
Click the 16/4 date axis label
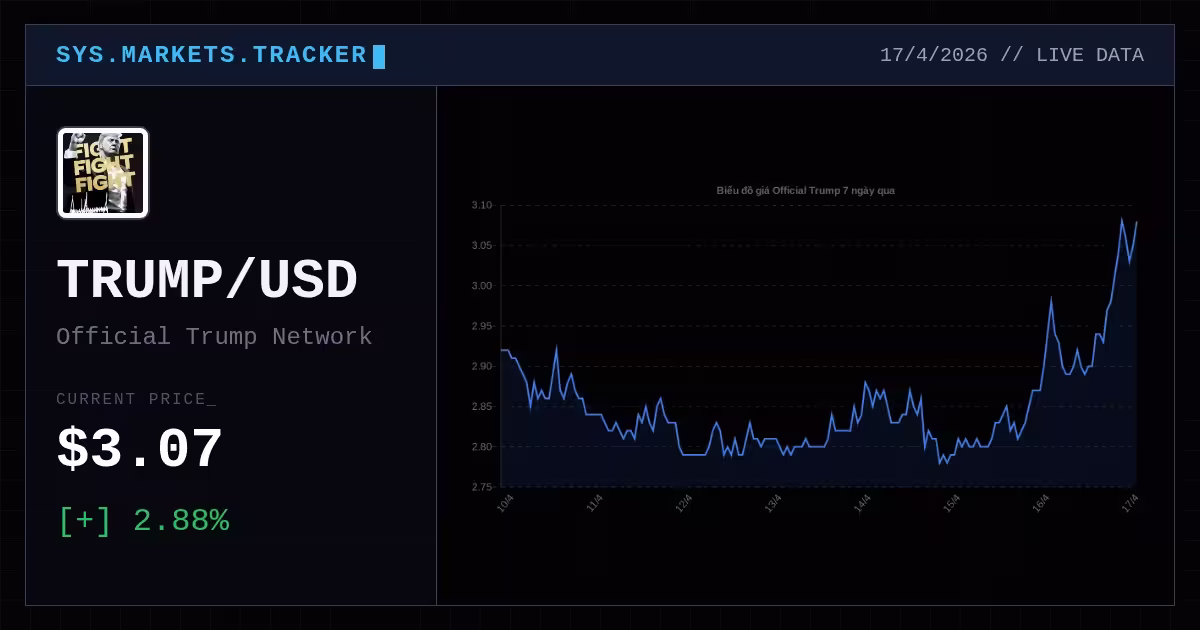click(x=1041, y=502)
